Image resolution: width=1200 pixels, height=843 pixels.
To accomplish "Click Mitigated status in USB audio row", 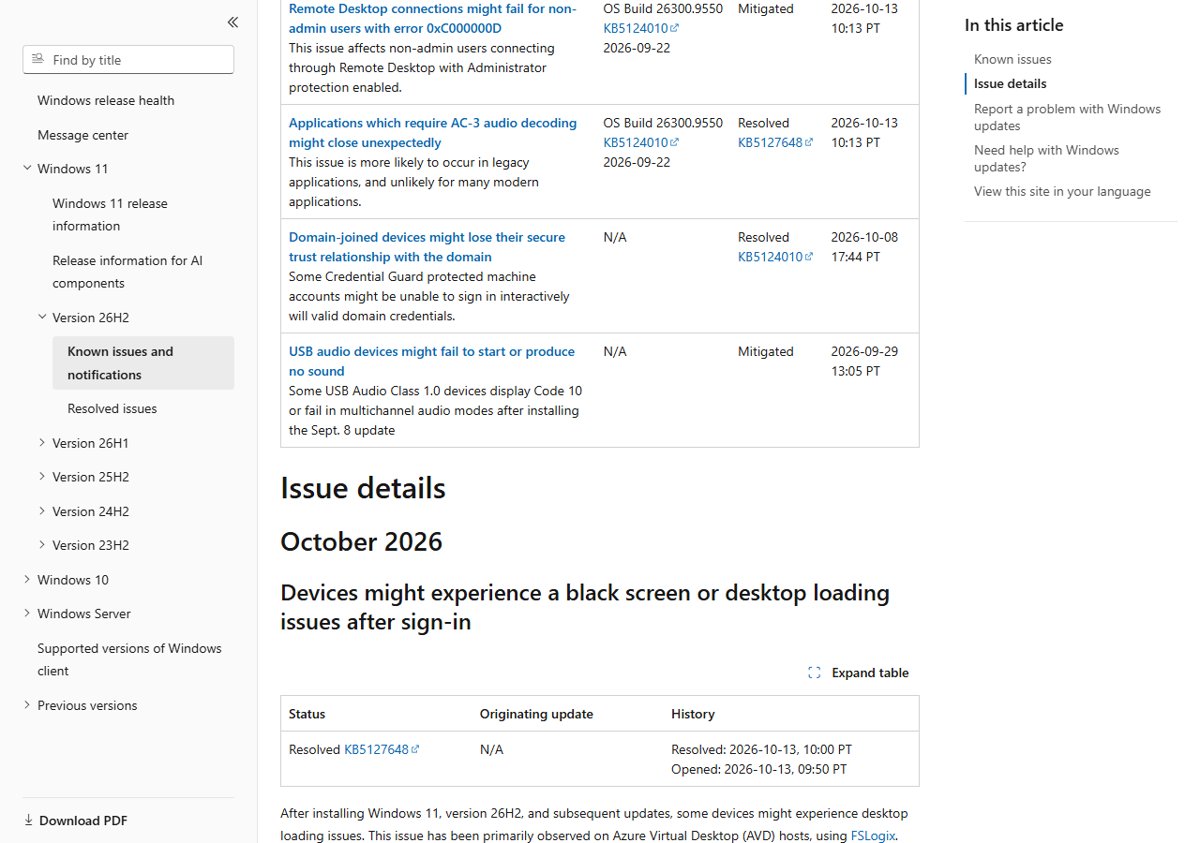I will click(765, 352).
